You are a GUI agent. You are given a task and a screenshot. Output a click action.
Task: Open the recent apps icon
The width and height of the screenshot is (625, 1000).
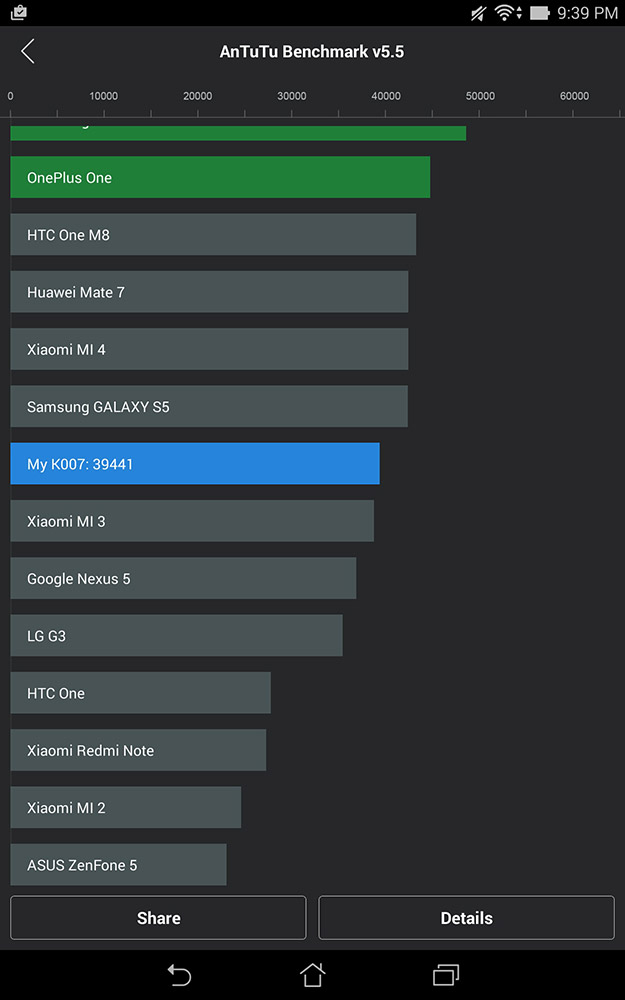(x=446, y=974)
